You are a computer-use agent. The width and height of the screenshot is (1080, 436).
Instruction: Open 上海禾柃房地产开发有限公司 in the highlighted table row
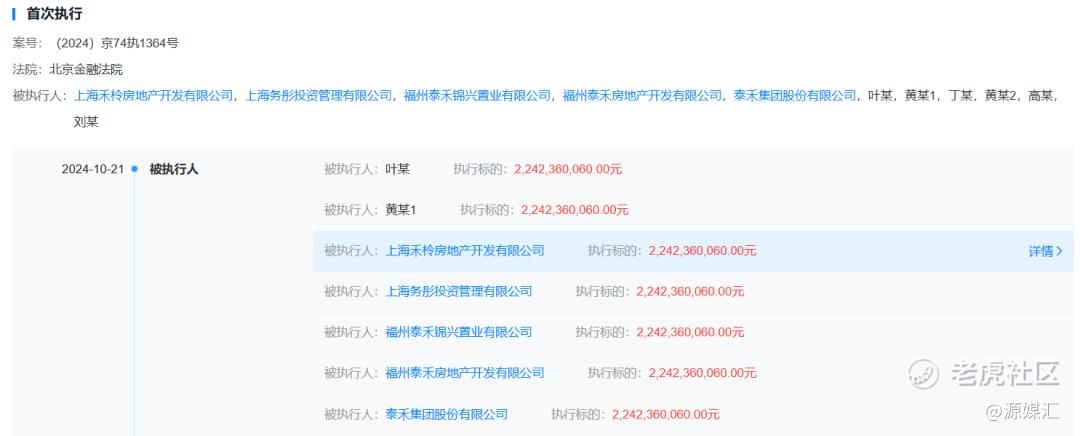(465, 251)
